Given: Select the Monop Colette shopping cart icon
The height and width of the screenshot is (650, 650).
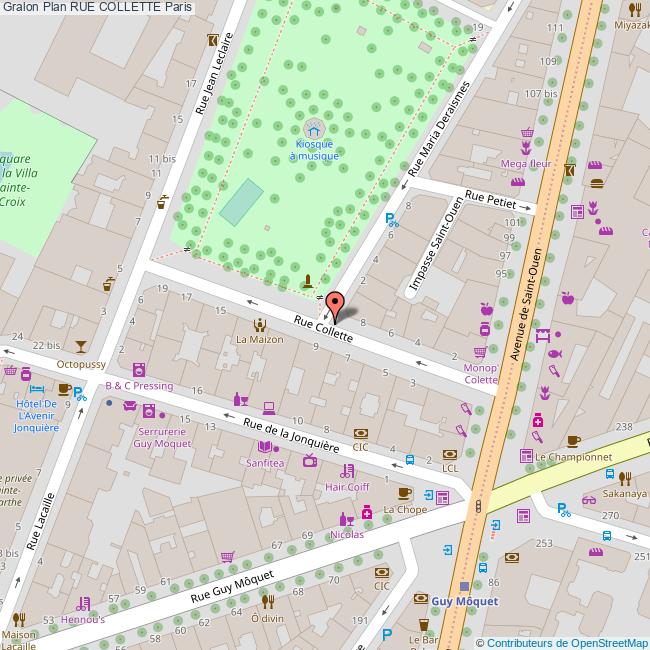Looking at the screenshot, I should [x=480, y=352].
